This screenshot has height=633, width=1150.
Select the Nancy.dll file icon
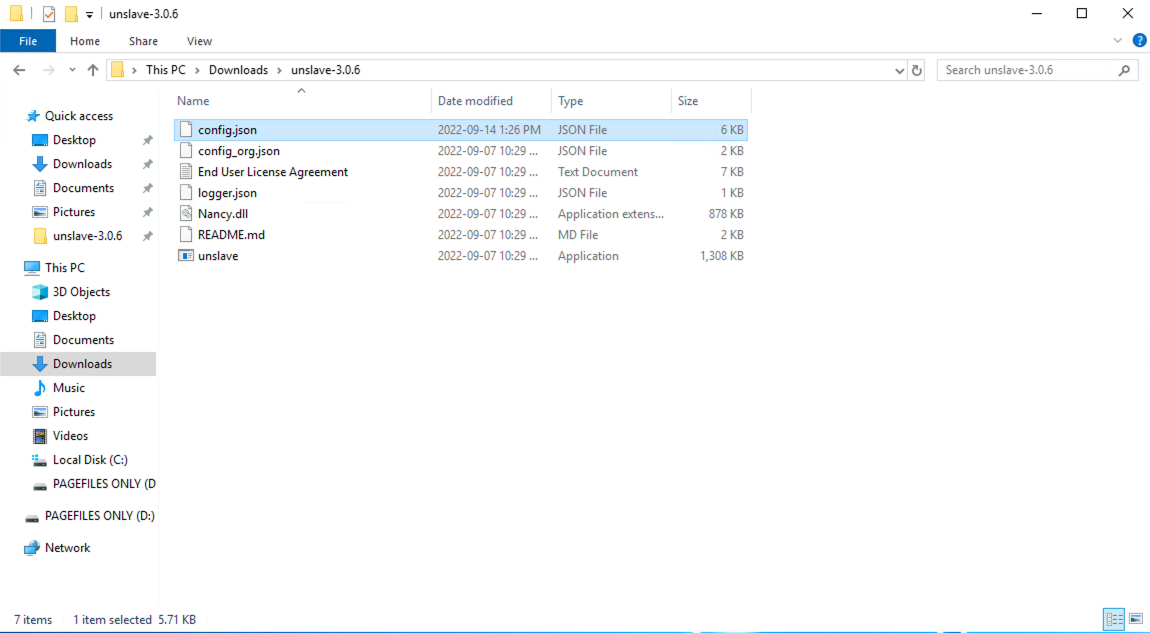click(x=186, y=214)
